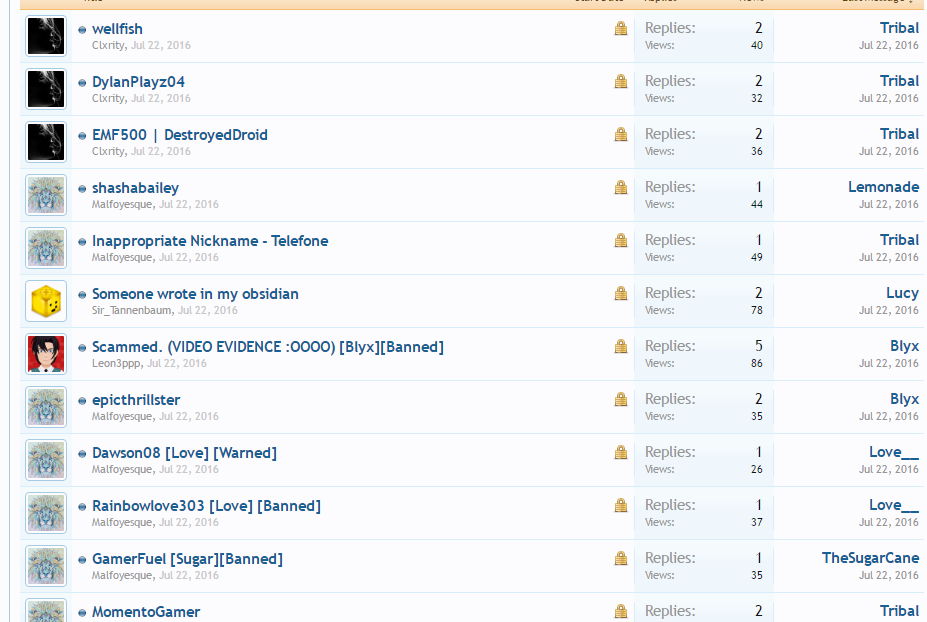This screenshot has width=927, height=622.
Task: Open Tribal's last post on wellfish
Action: tap(899, 28)
